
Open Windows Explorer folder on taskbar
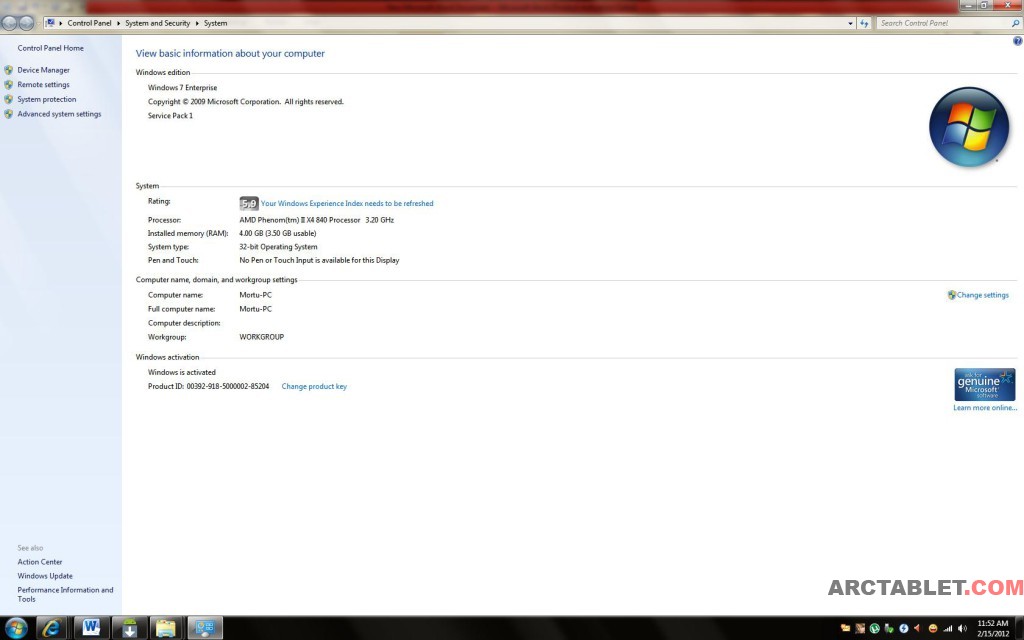[166, 628]
